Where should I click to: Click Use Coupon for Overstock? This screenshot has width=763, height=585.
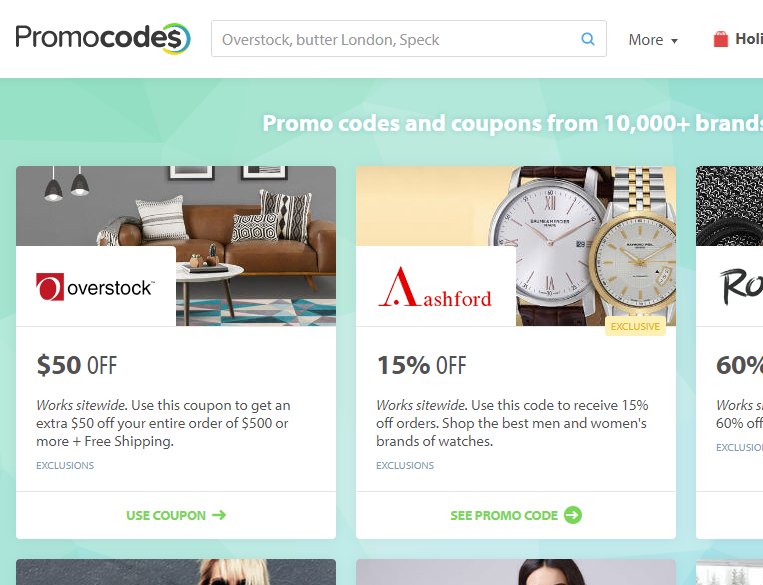(176, 515)
